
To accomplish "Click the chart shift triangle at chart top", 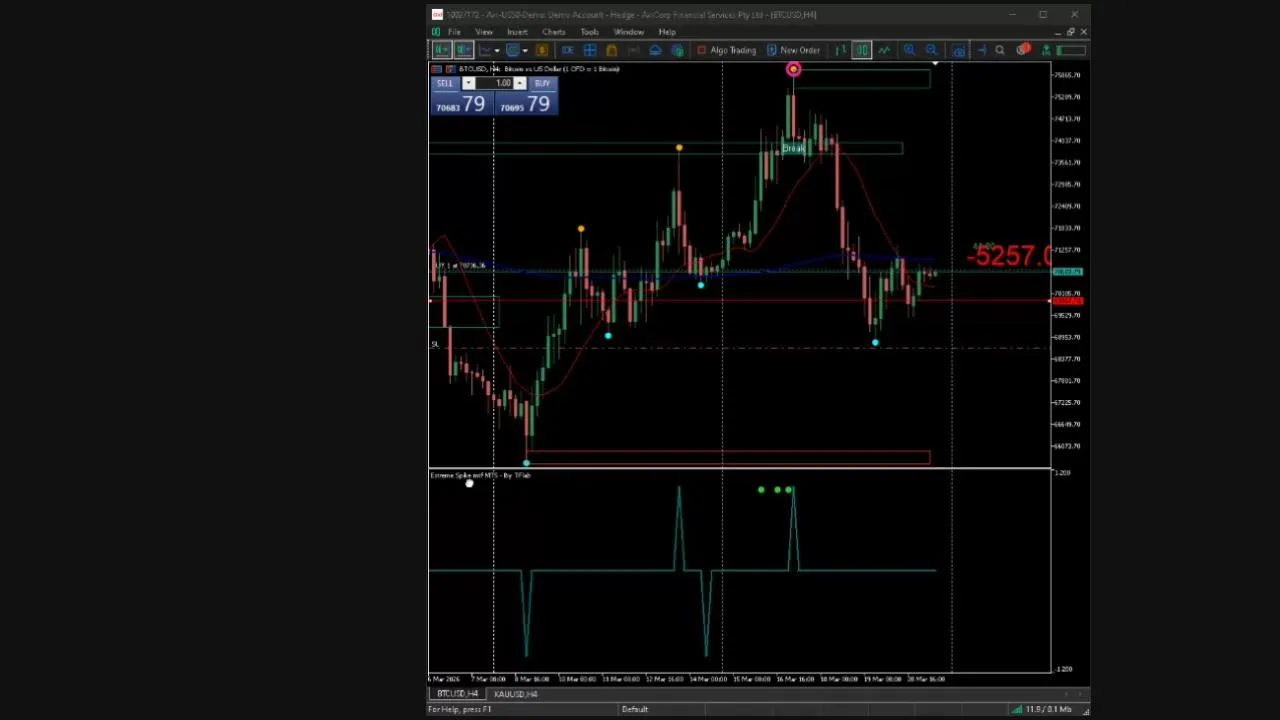I will point(934,65).
